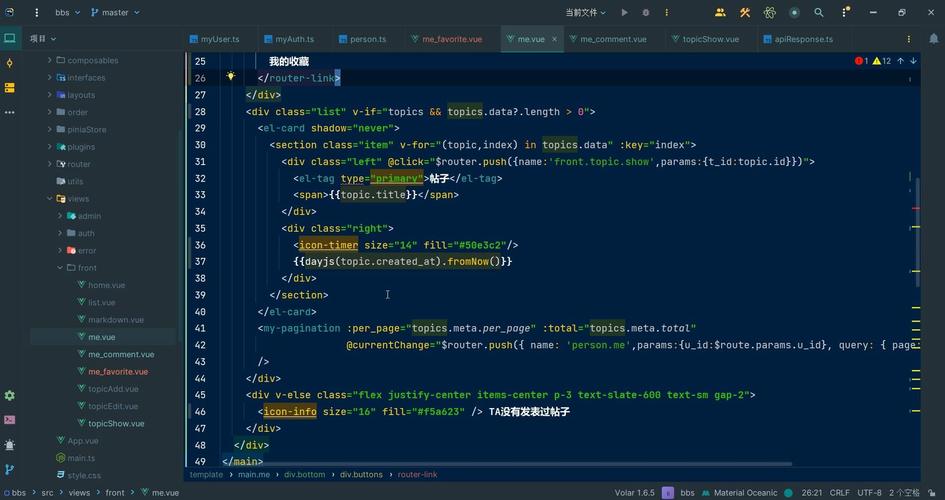The width and height of the screenshot is (945, 500).
Task: Click the Debug bug icon in the toolbar
Action: (646, 13)
